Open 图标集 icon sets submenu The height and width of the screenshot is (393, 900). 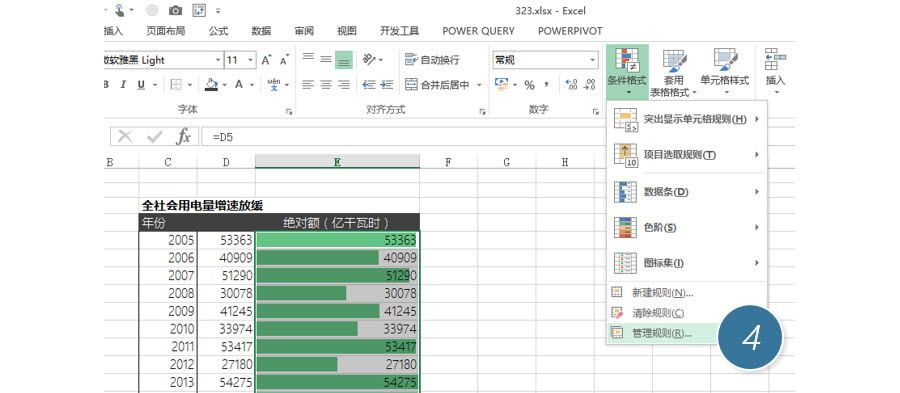(x=687, y=263)
